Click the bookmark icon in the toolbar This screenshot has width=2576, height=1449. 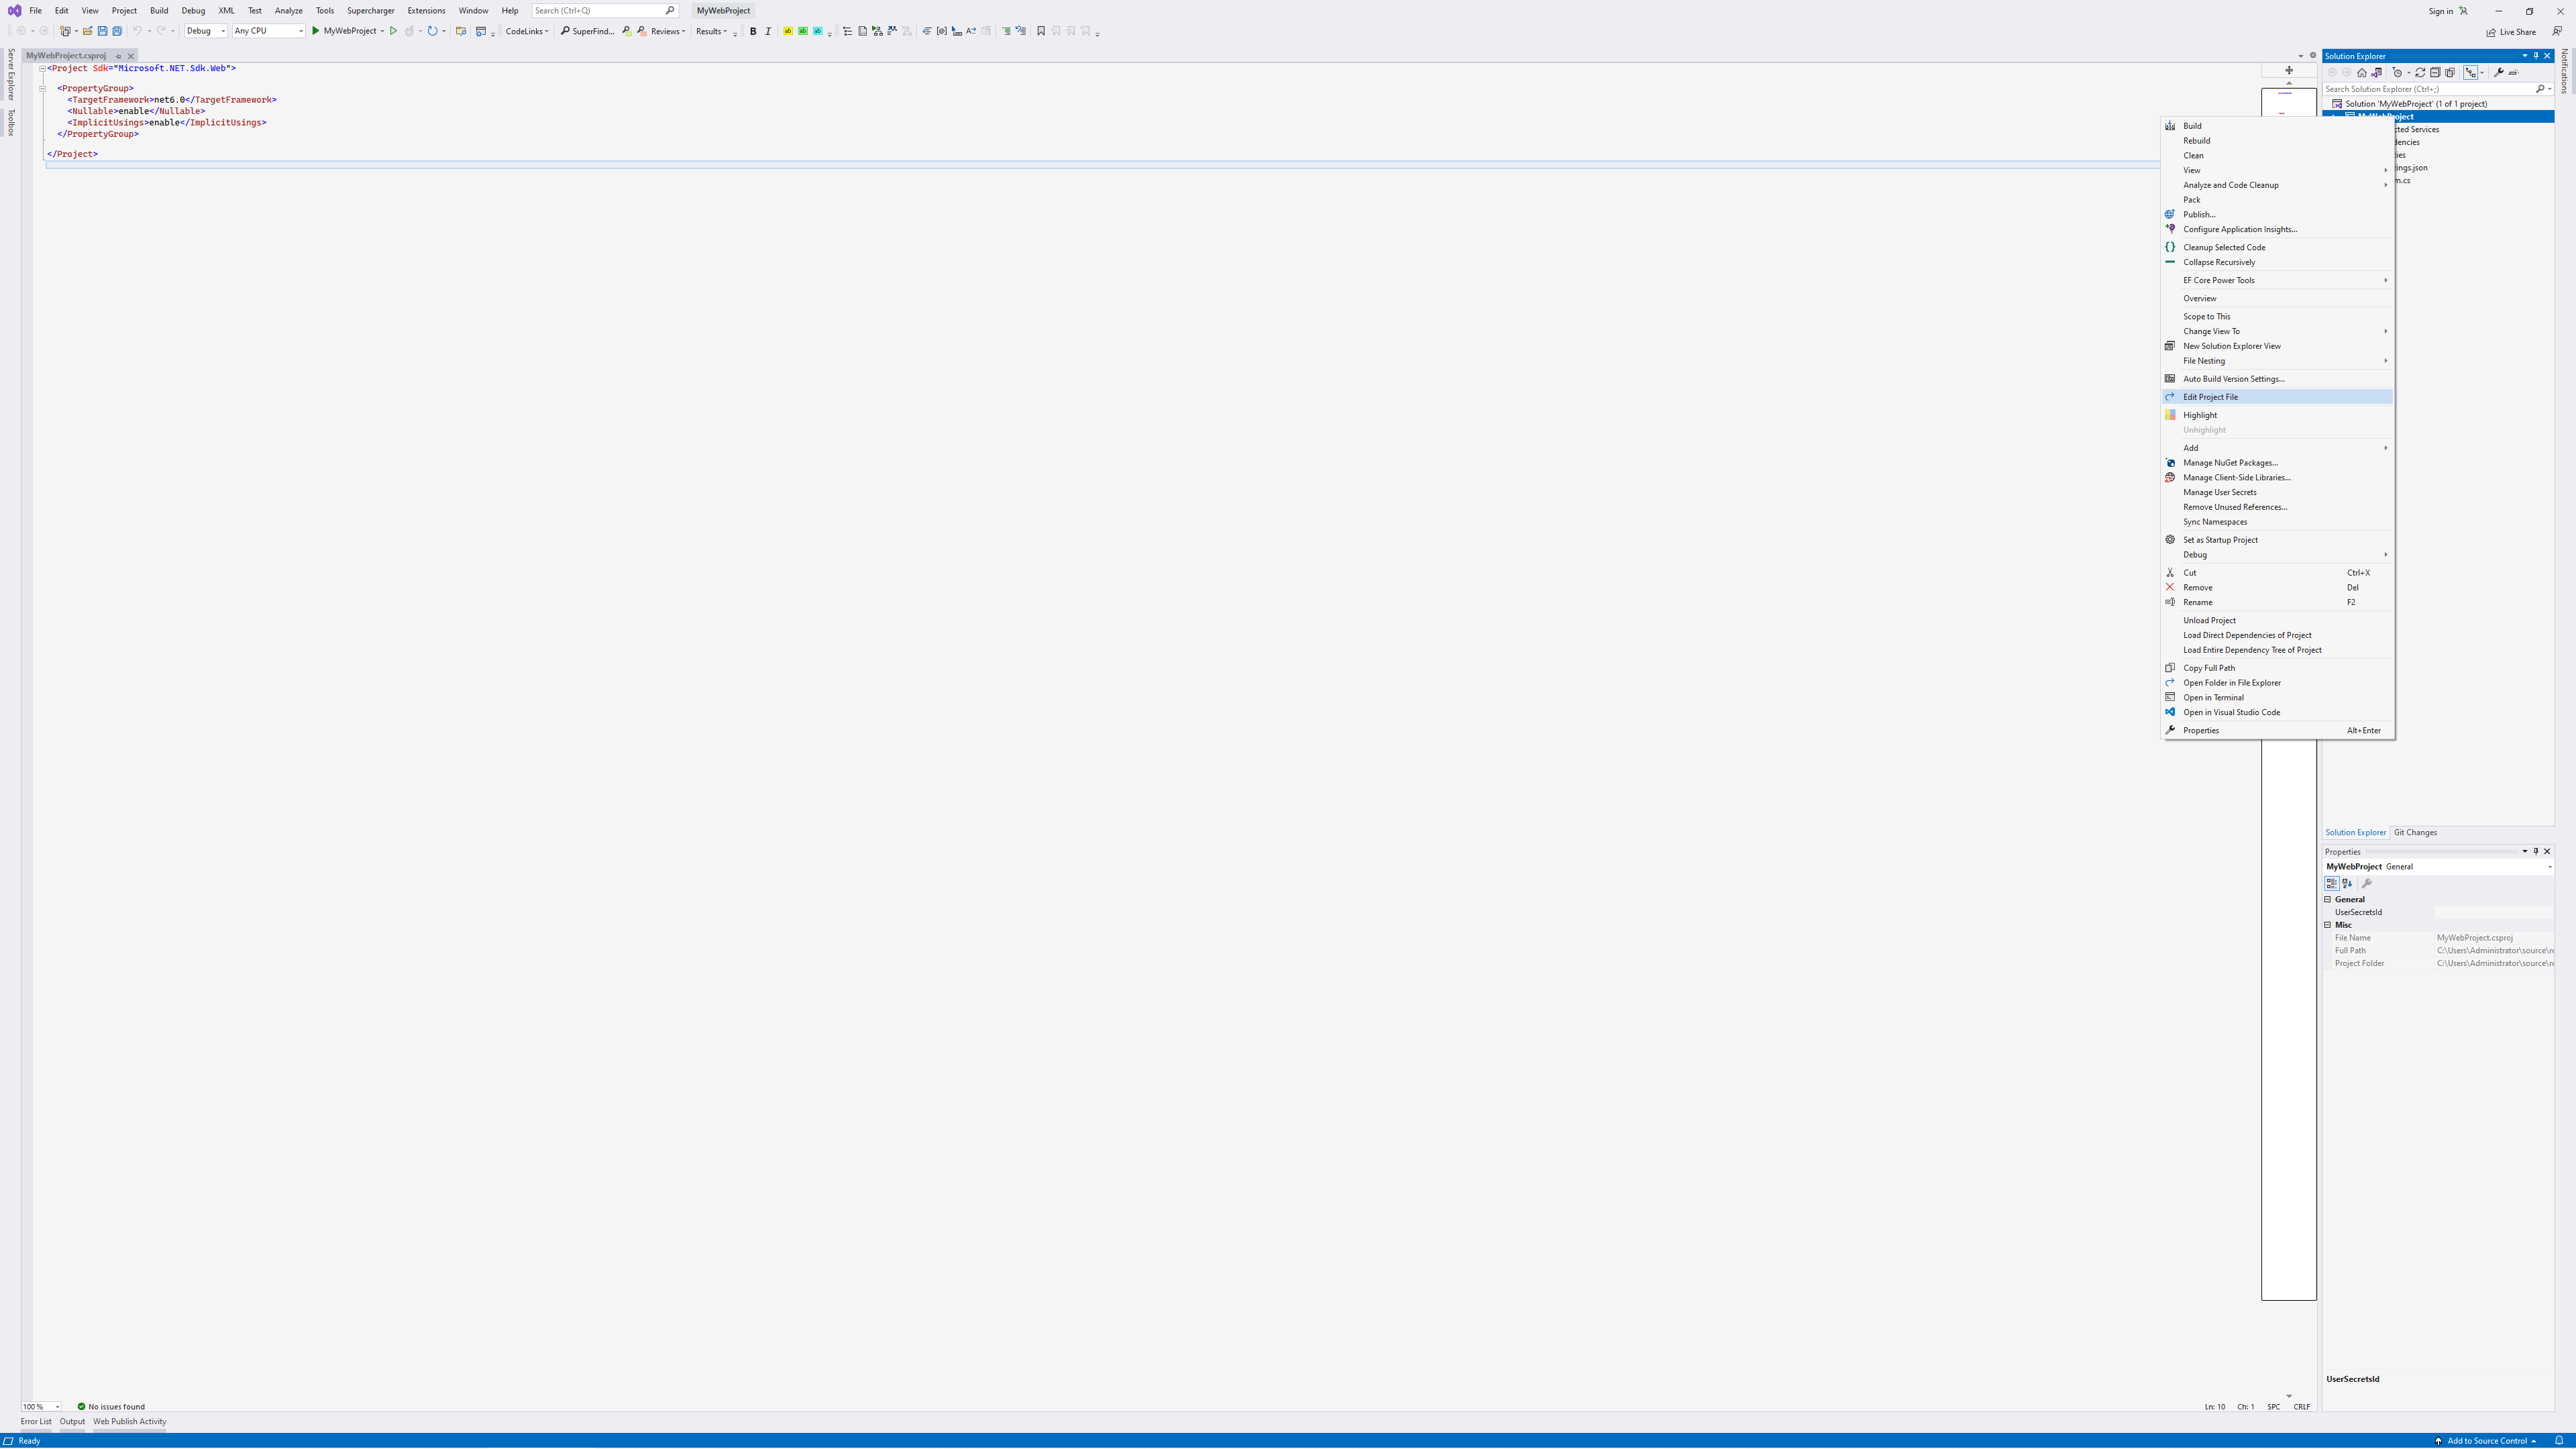(1041, 31)
